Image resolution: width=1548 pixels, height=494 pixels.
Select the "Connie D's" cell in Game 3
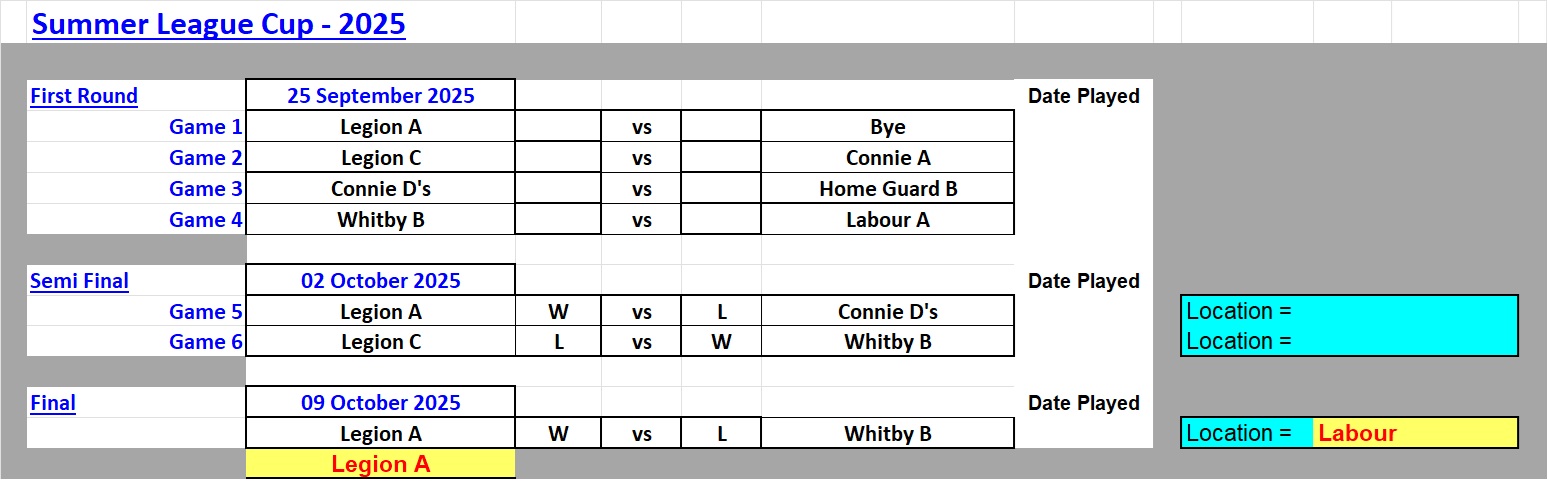[380, 189]
